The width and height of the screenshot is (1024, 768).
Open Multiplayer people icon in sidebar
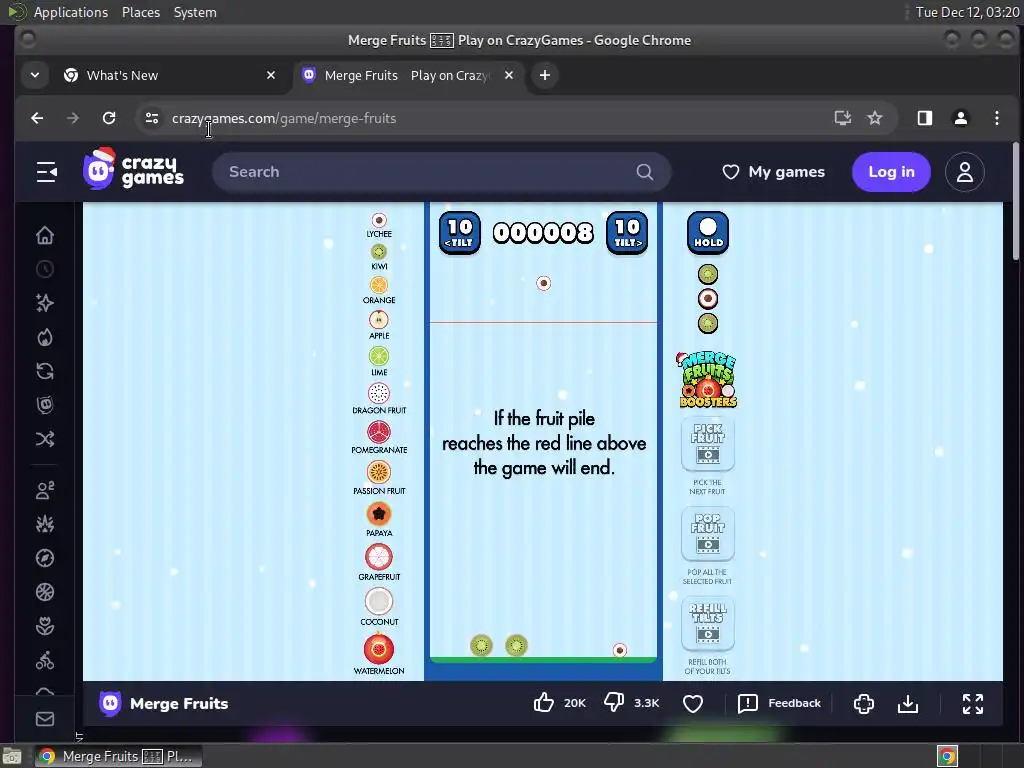click(x=45, y=490)
